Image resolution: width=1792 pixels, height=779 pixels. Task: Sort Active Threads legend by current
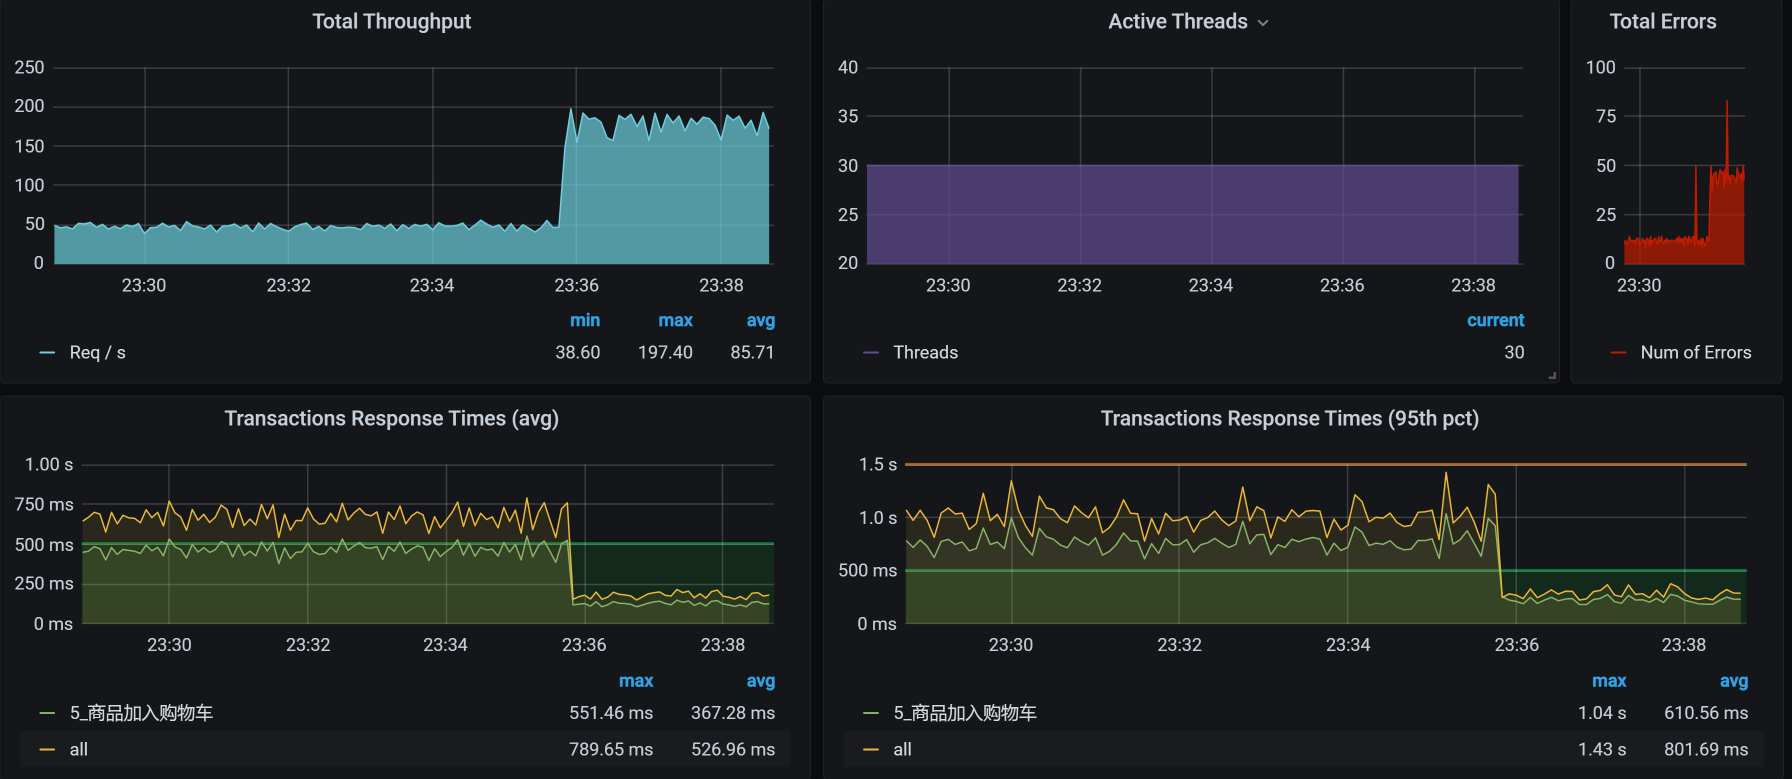click(x=1495, y=321)
